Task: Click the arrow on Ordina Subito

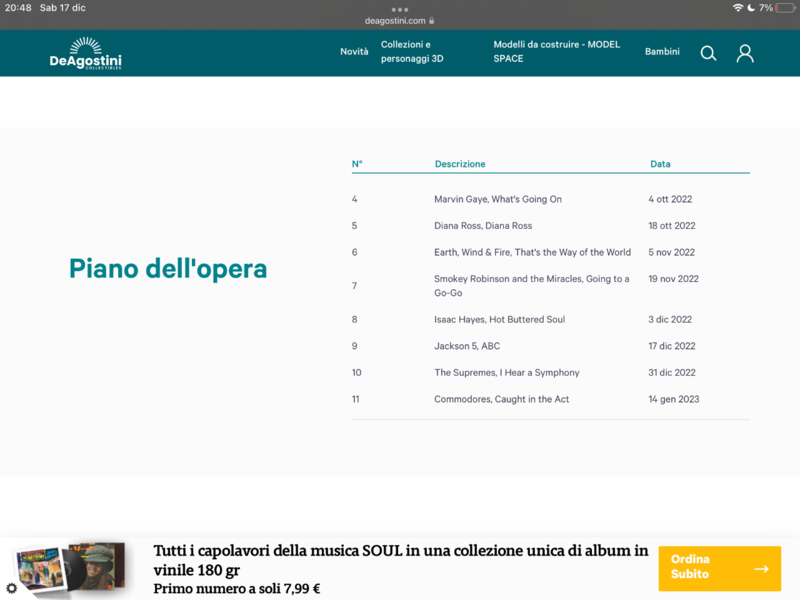Action: click(x=761, y=569)
